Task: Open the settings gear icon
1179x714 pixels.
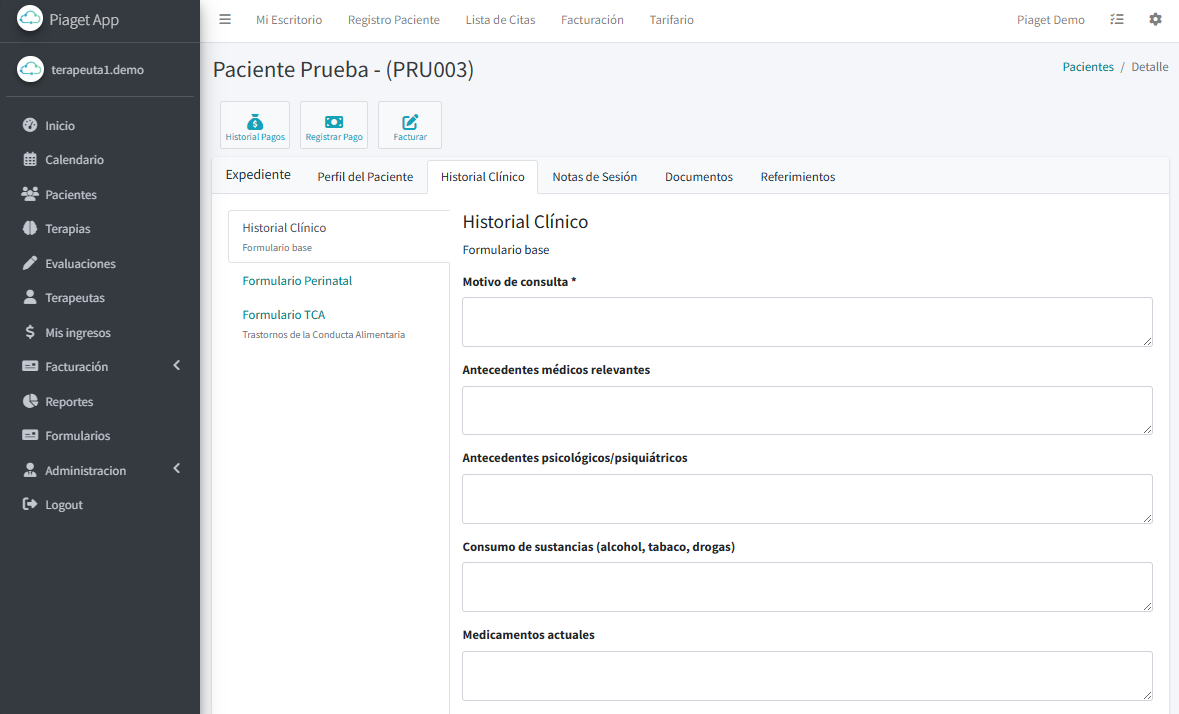Action: (x=1155, y=20)
